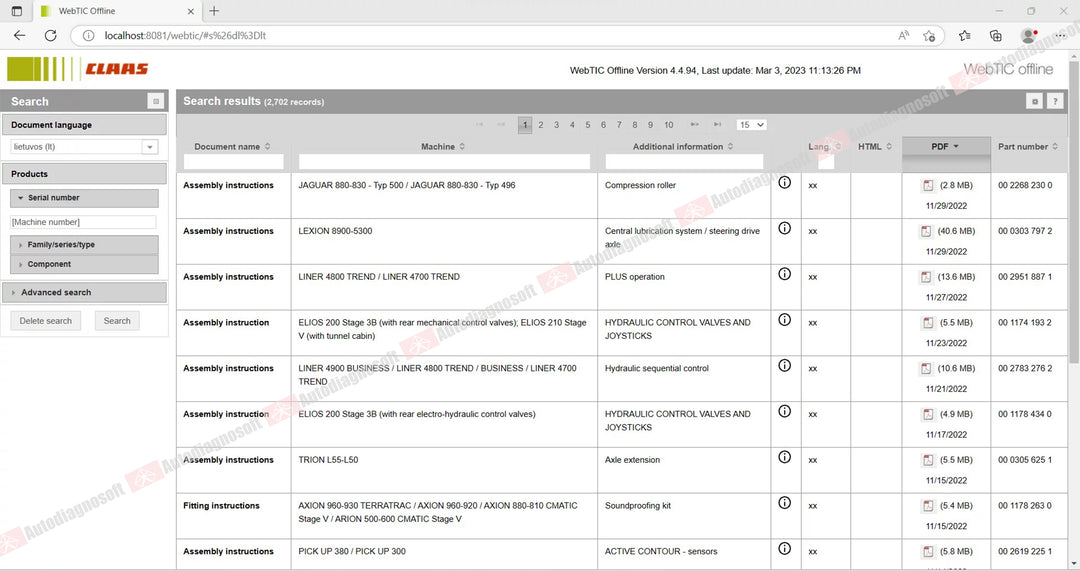Image resolution: width=1080 pixels, height=571 pixels.
Task: Sort by HTML column
Action: [x=875, y=146]
